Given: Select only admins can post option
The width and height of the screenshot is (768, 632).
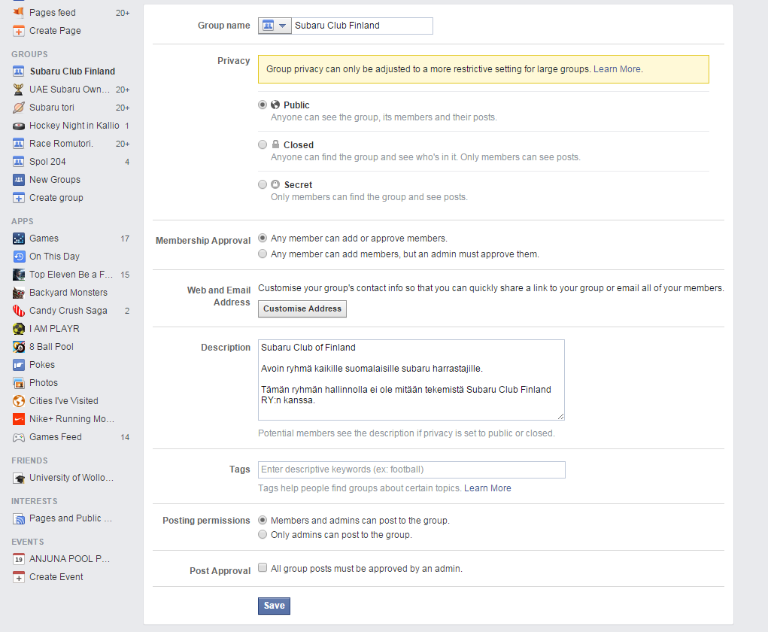Looking at the screenshot, I should [x=263, y=535].
